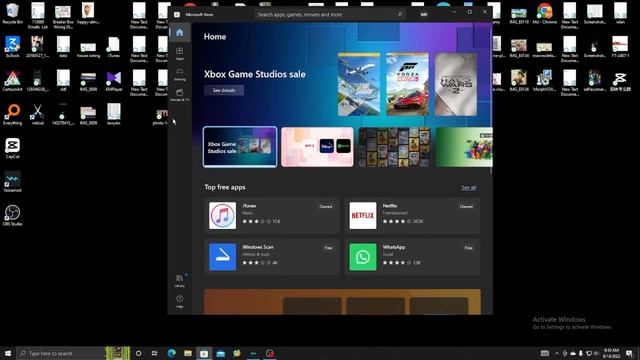Open the iTunes app icon

[222, 216]
